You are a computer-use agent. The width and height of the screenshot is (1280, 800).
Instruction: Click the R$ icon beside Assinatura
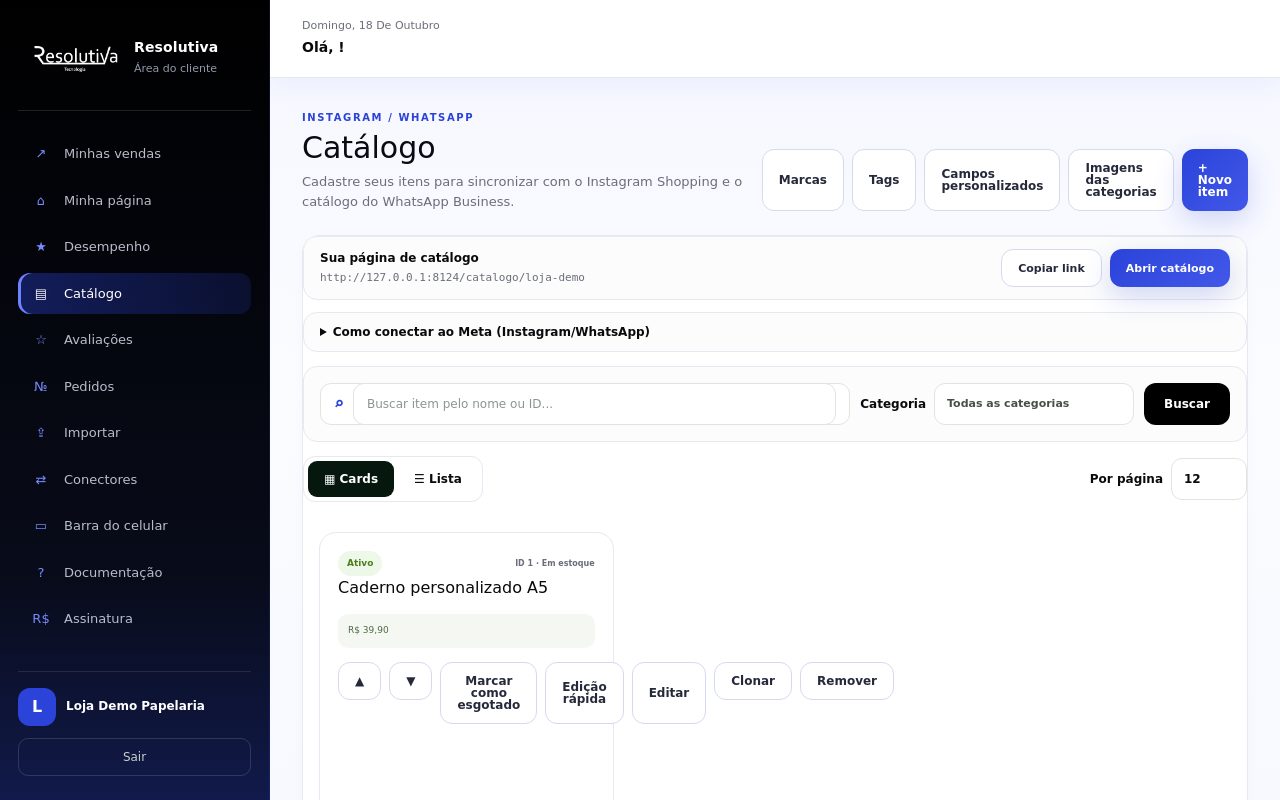click(x=41, y=619)
